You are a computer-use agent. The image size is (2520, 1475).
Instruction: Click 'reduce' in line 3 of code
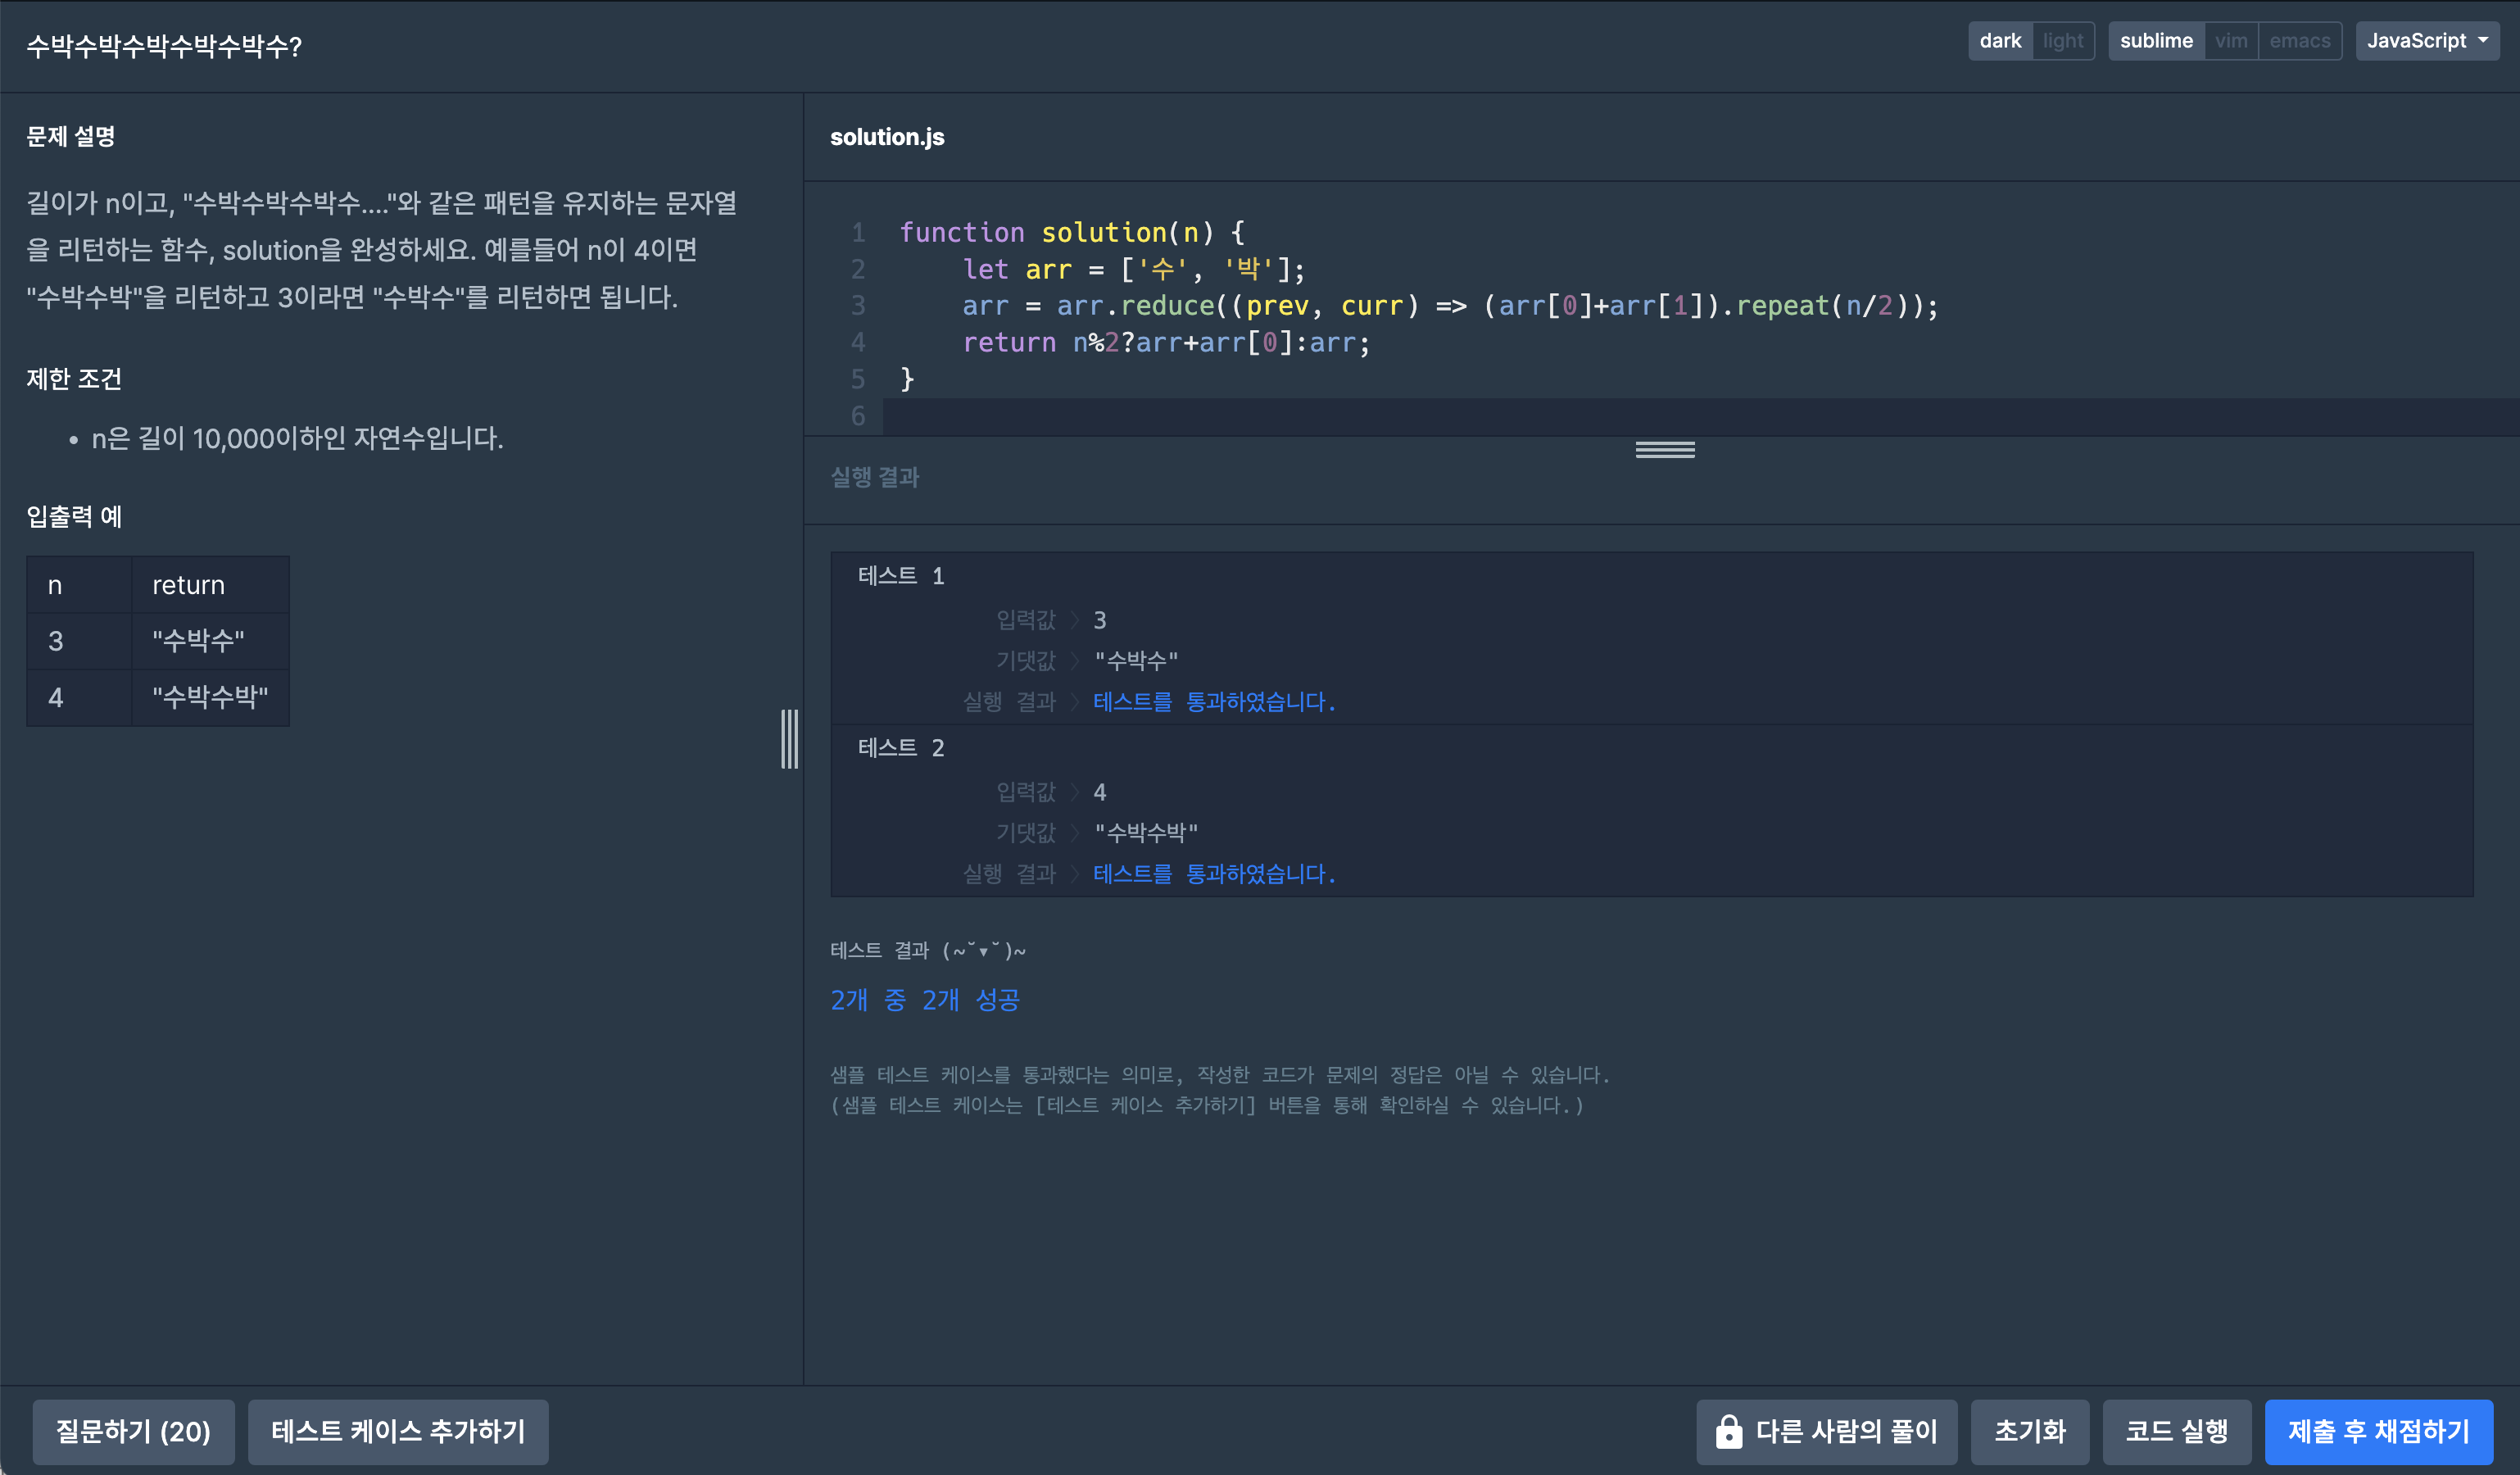(1166, 305)
